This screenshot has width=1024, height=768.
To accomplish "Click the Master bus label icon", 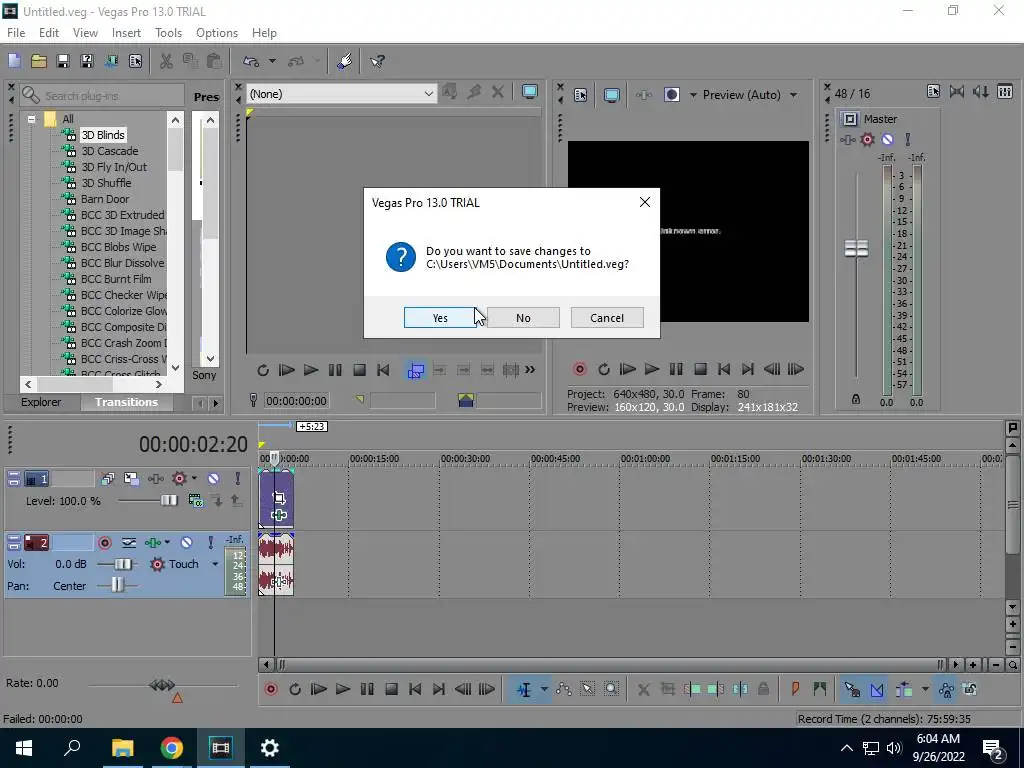I will point(850,119).
